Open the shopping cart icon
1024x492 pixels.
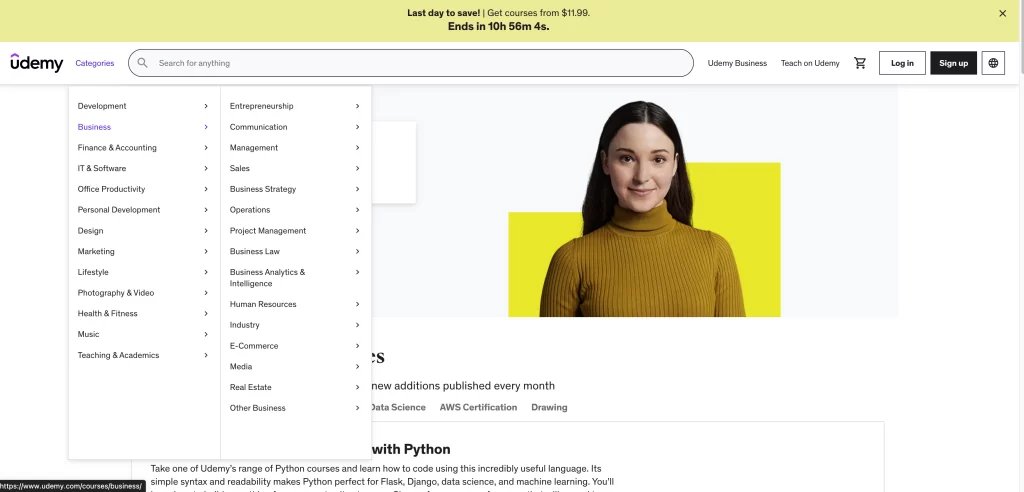point(860,63)
